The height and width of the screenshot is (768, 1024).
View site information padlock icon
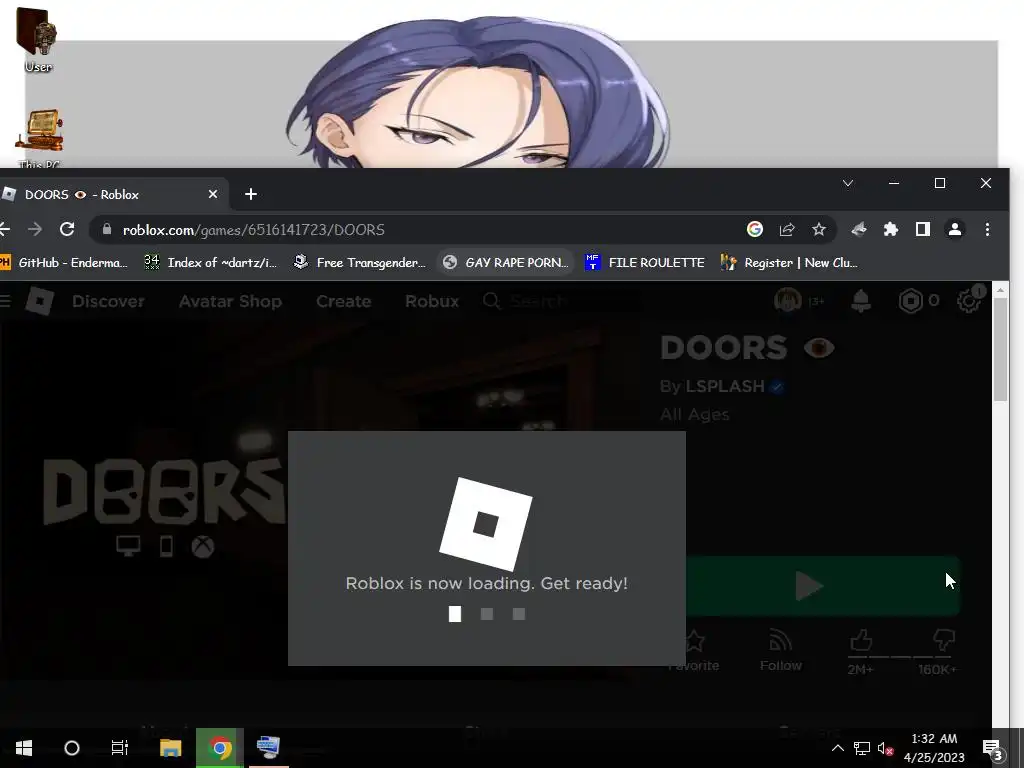coord(107,229)
